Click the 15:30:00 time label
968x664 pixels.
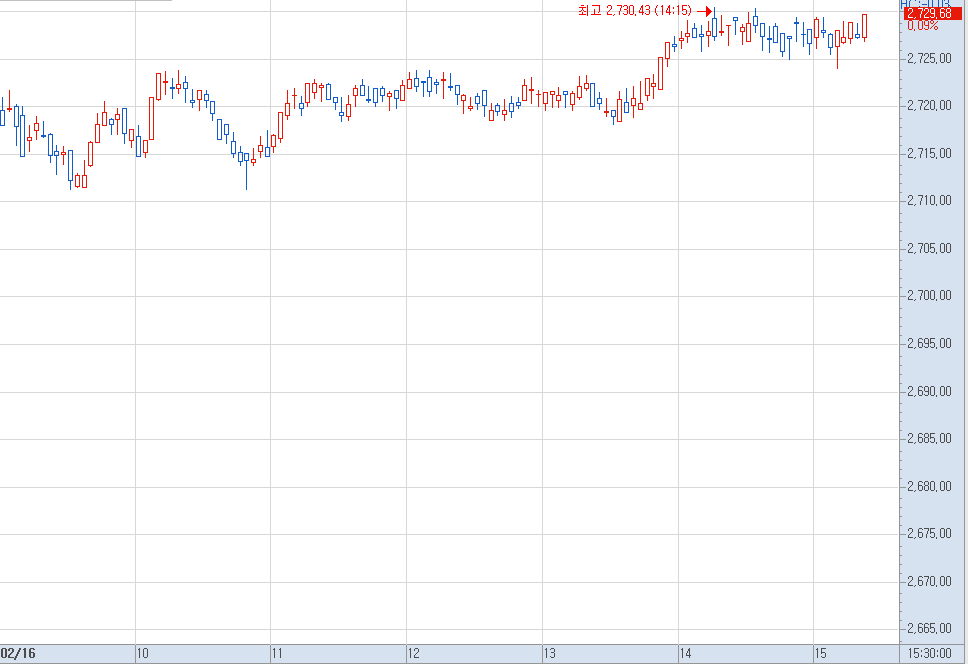pos(929,654)
